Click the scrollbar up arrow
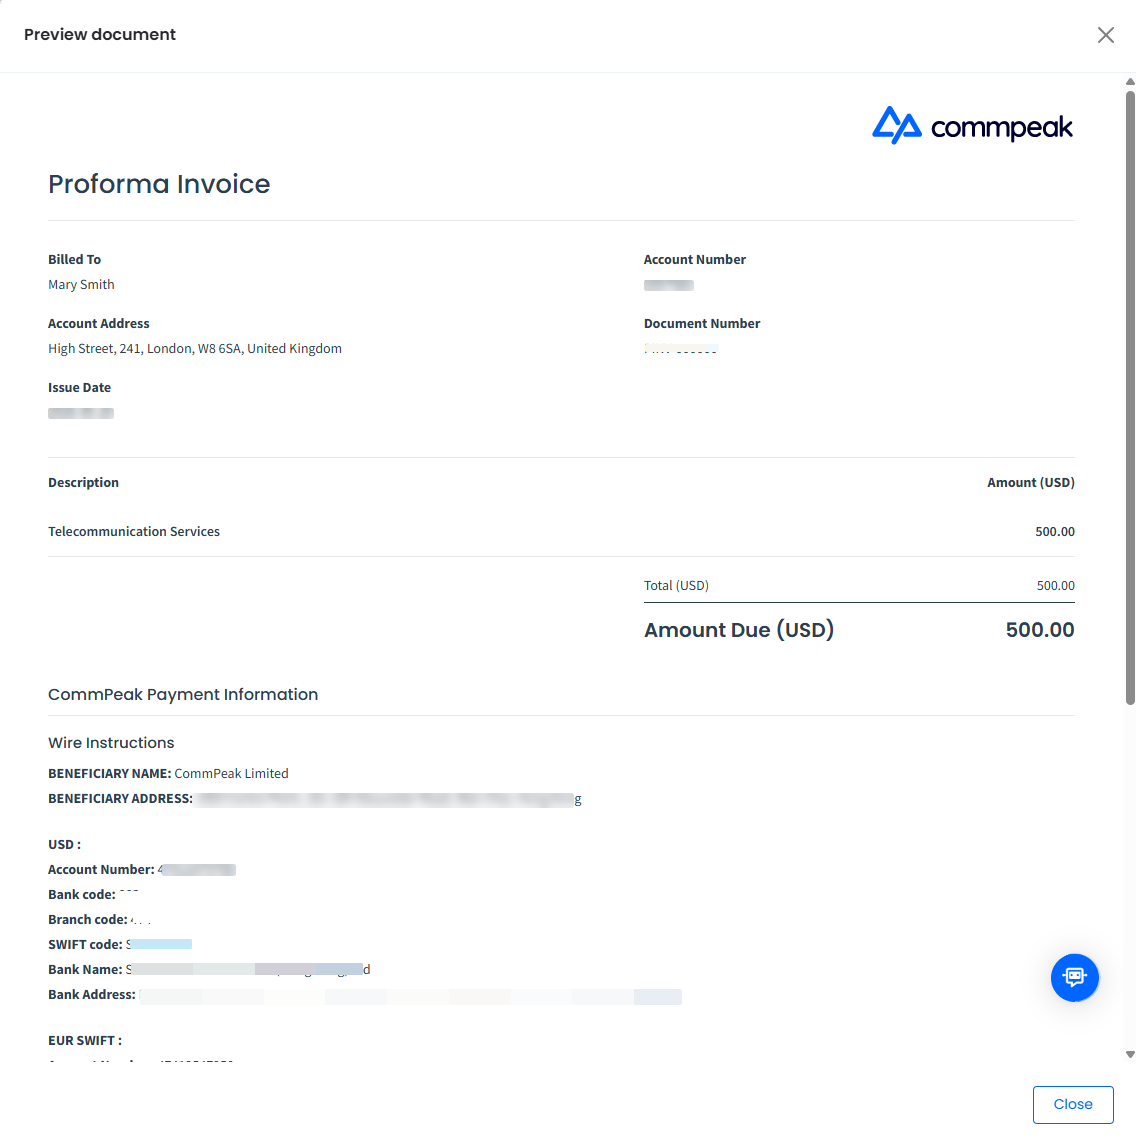 tap(1129, 82)
